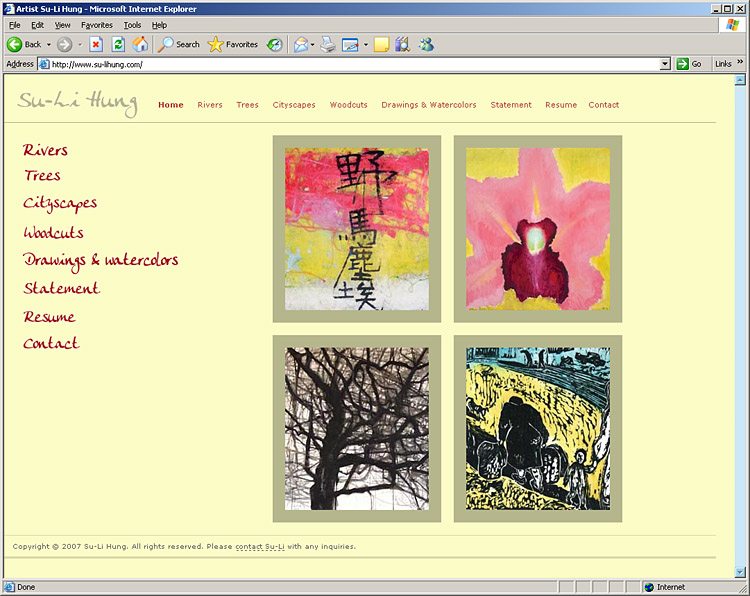
Task: Open the Tools menu
Action: pyautogui.click(x=132, y=25)
